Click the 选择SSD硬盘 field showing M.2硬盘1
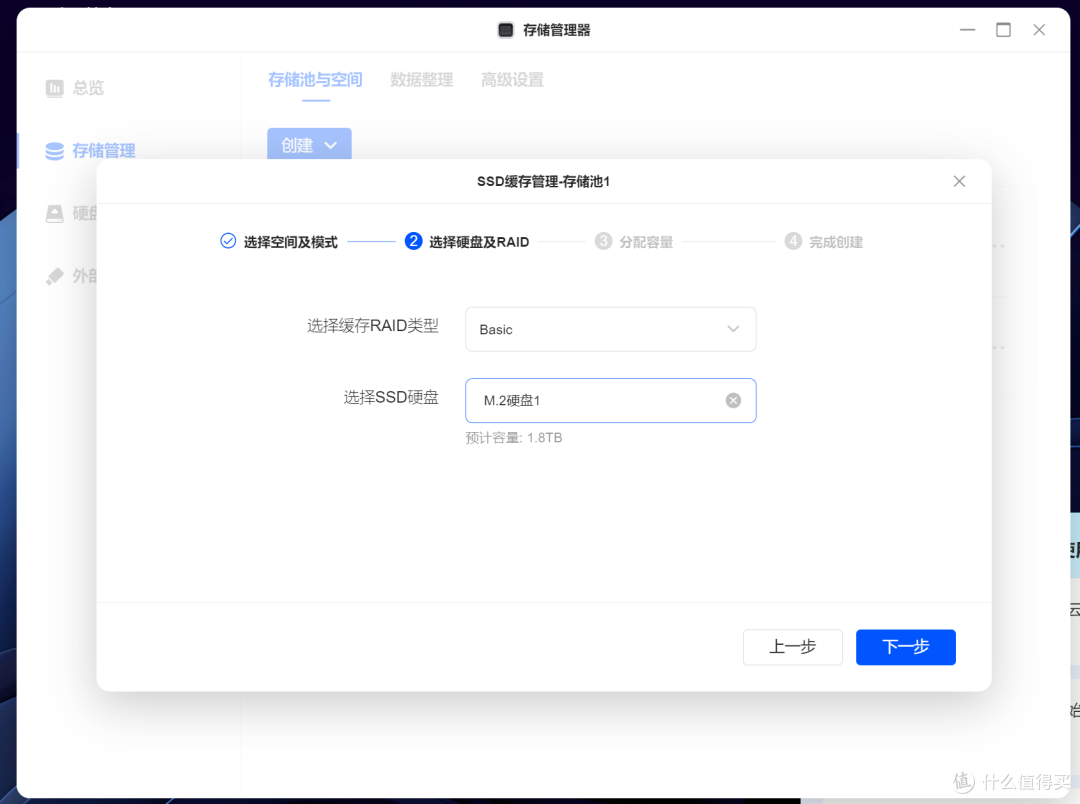 click(x=610, y=400)
